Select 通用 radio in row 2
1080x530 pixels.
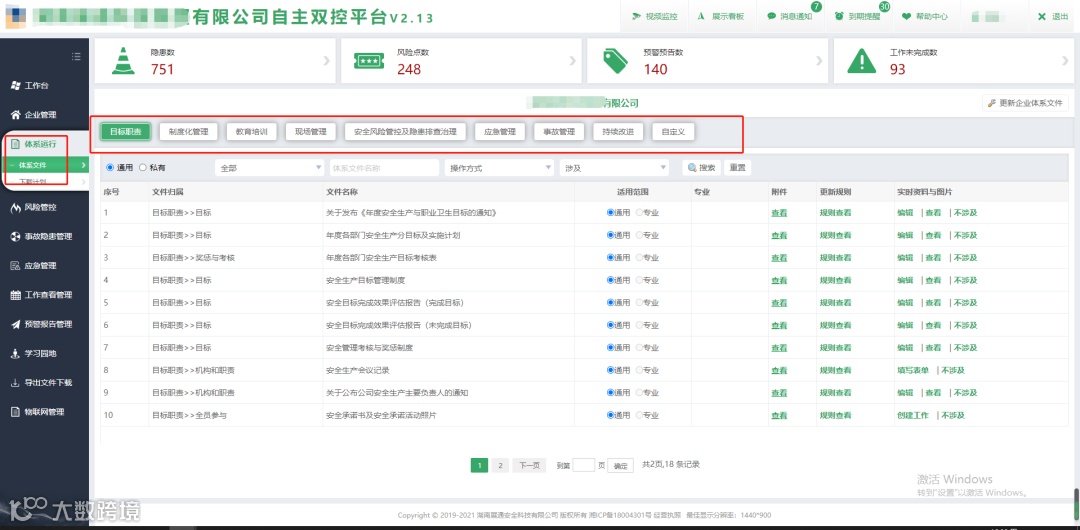(x=610, y=235)
